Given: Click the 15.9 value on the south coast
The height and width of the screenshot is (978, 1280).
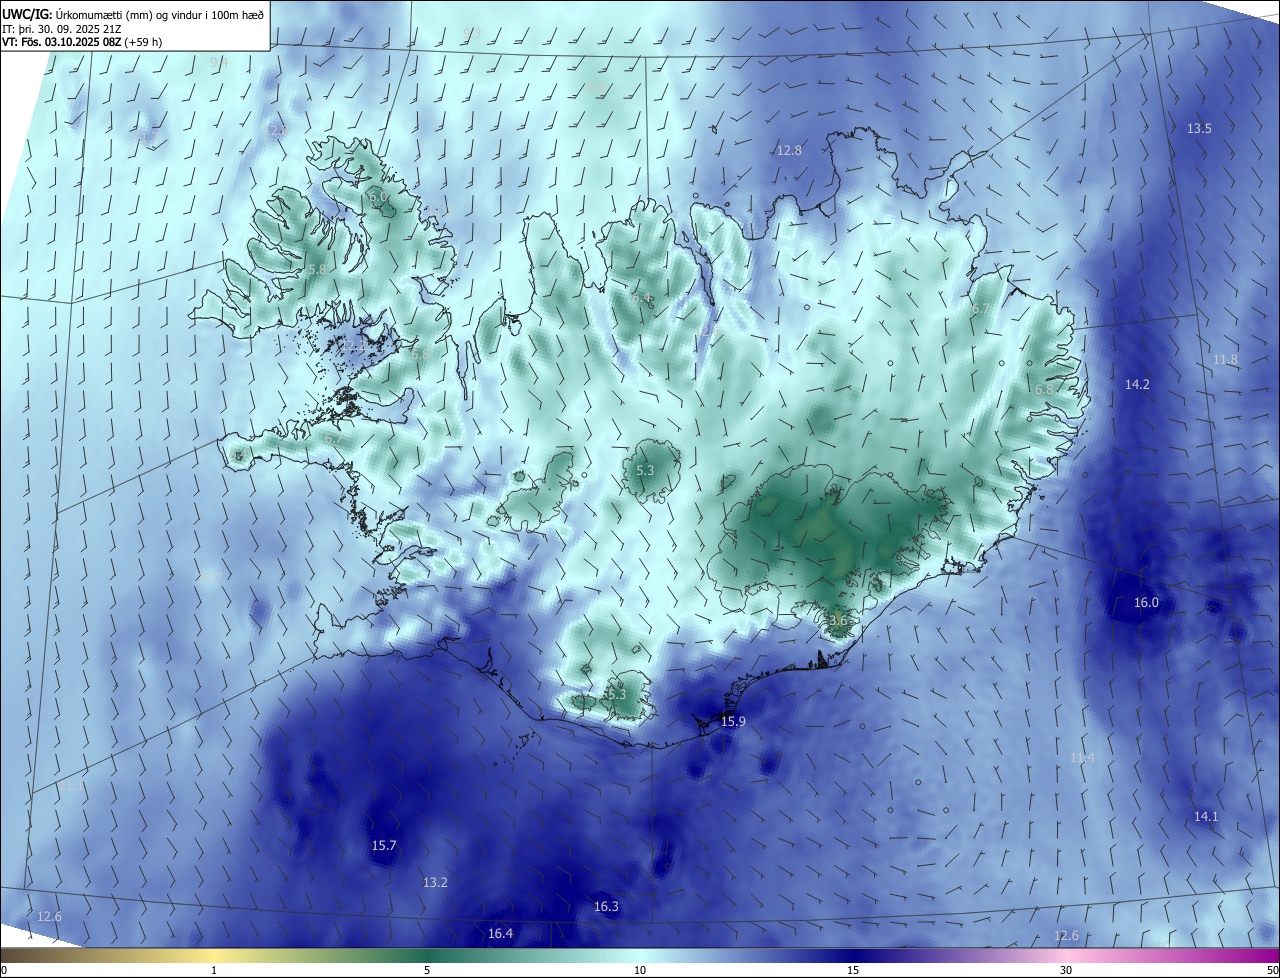Looking at the screenshot, I should (733, 722).
